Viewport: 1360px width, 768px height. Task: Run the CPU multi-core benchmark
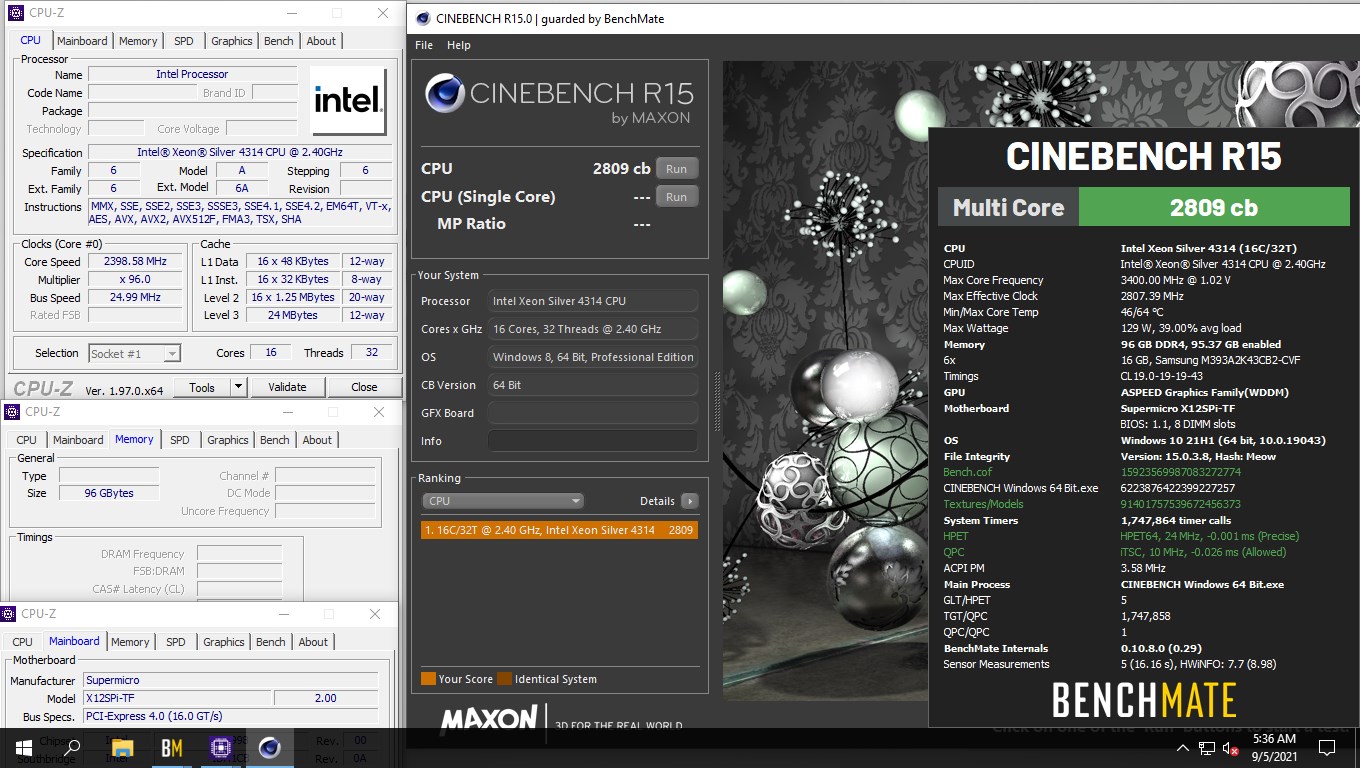[677, 169]
